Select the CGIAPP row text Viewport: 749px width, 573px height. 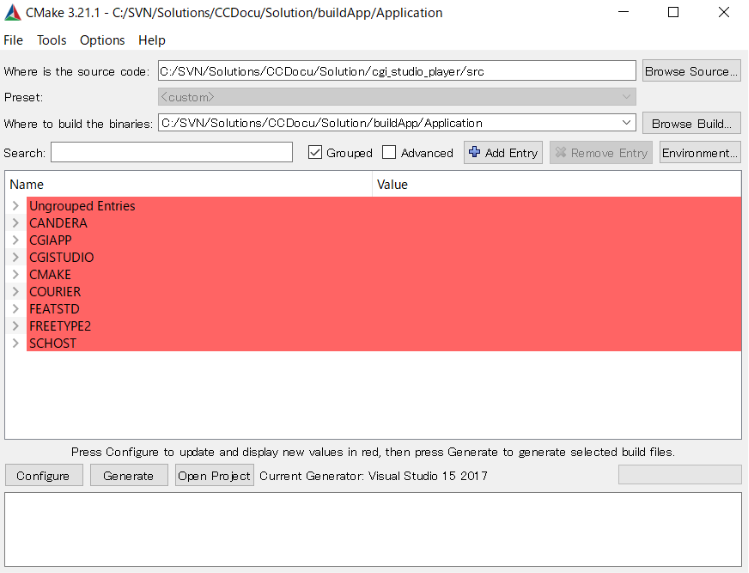tap(50, 240)
